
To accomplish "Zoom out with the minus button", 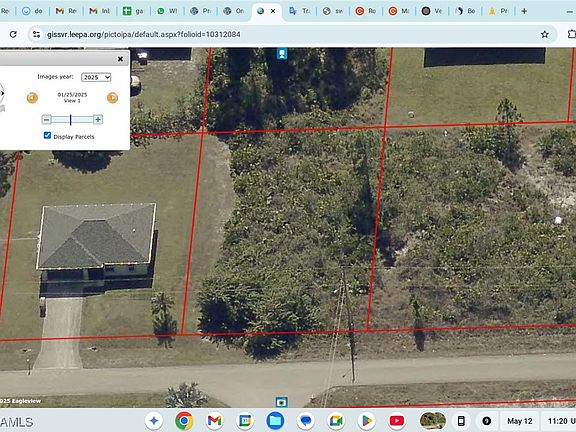I will (x=46, y=119).
